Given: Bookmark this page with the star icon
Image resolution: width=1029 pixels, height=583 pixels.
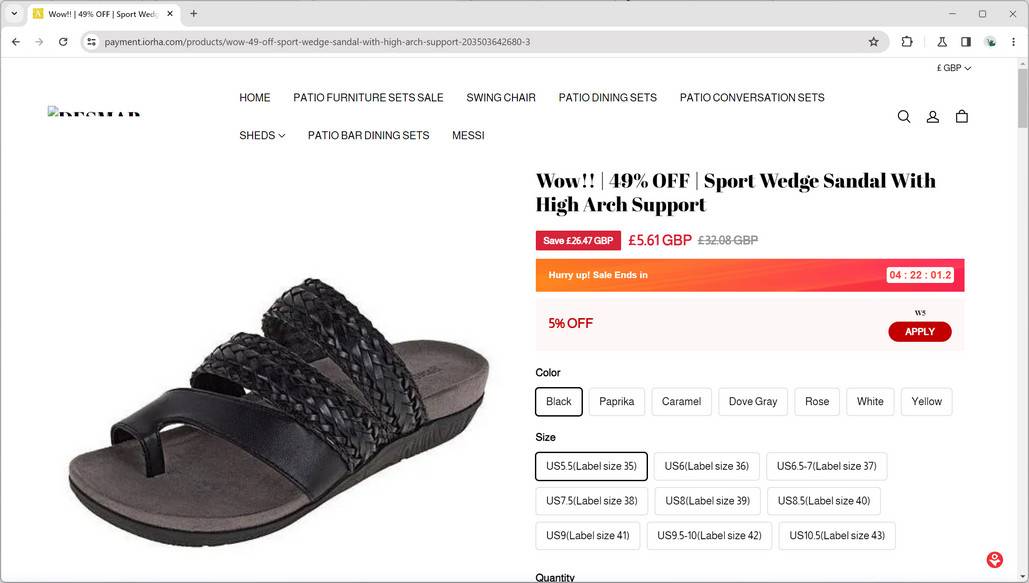Looking at the screenshot, I should tap(873, 42).
